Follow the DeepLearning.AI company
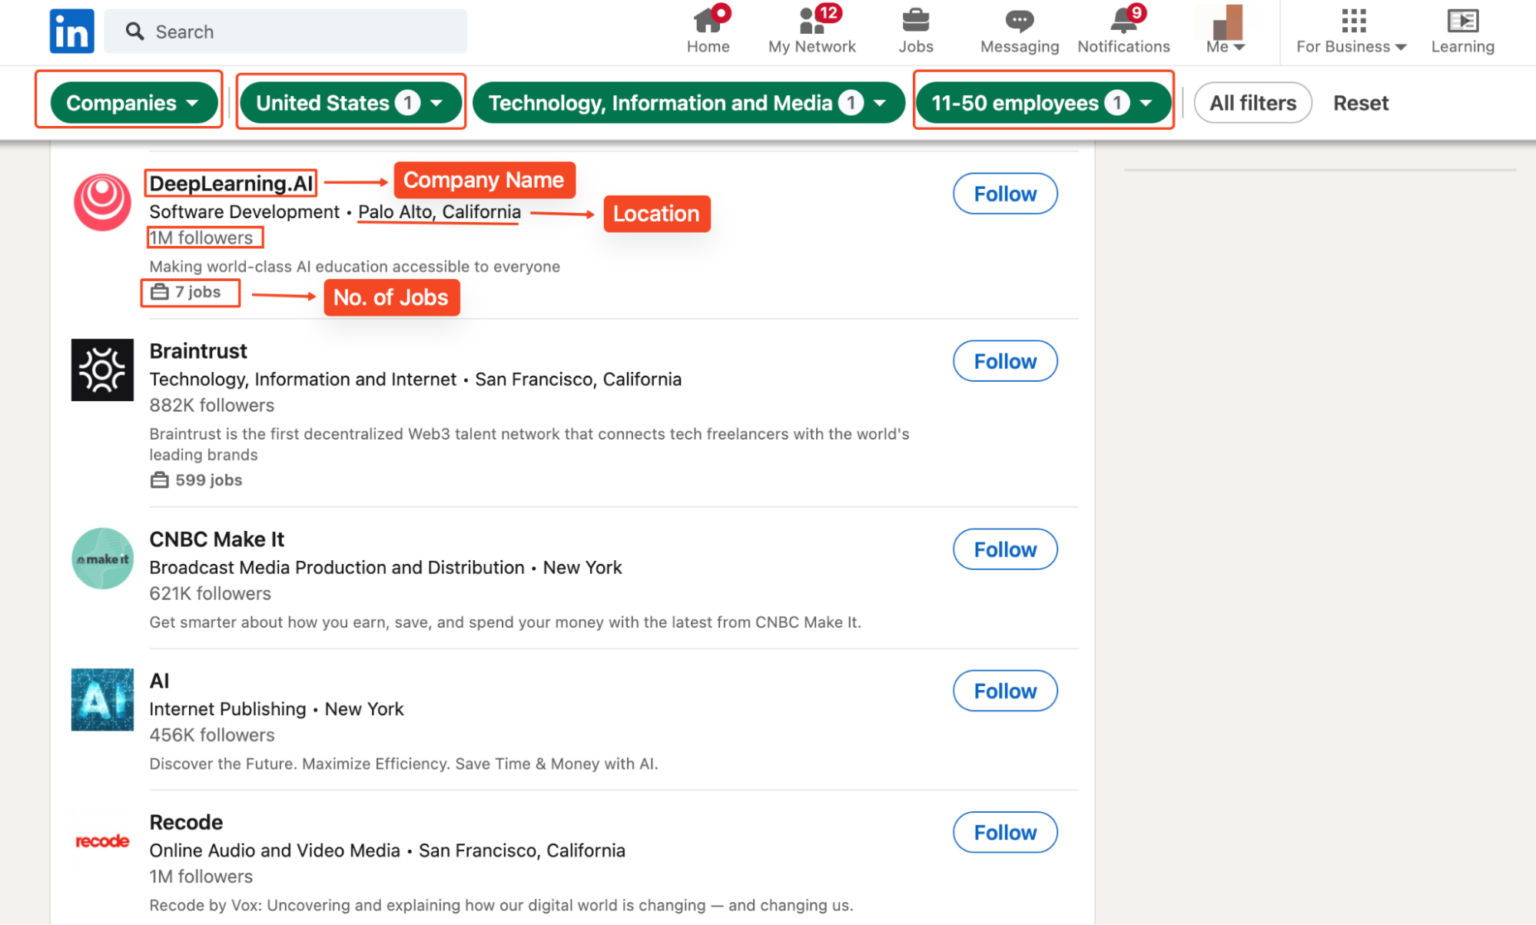Image resolution: width=1536 pixels, height=925 pixels. tap(1005, 194)
